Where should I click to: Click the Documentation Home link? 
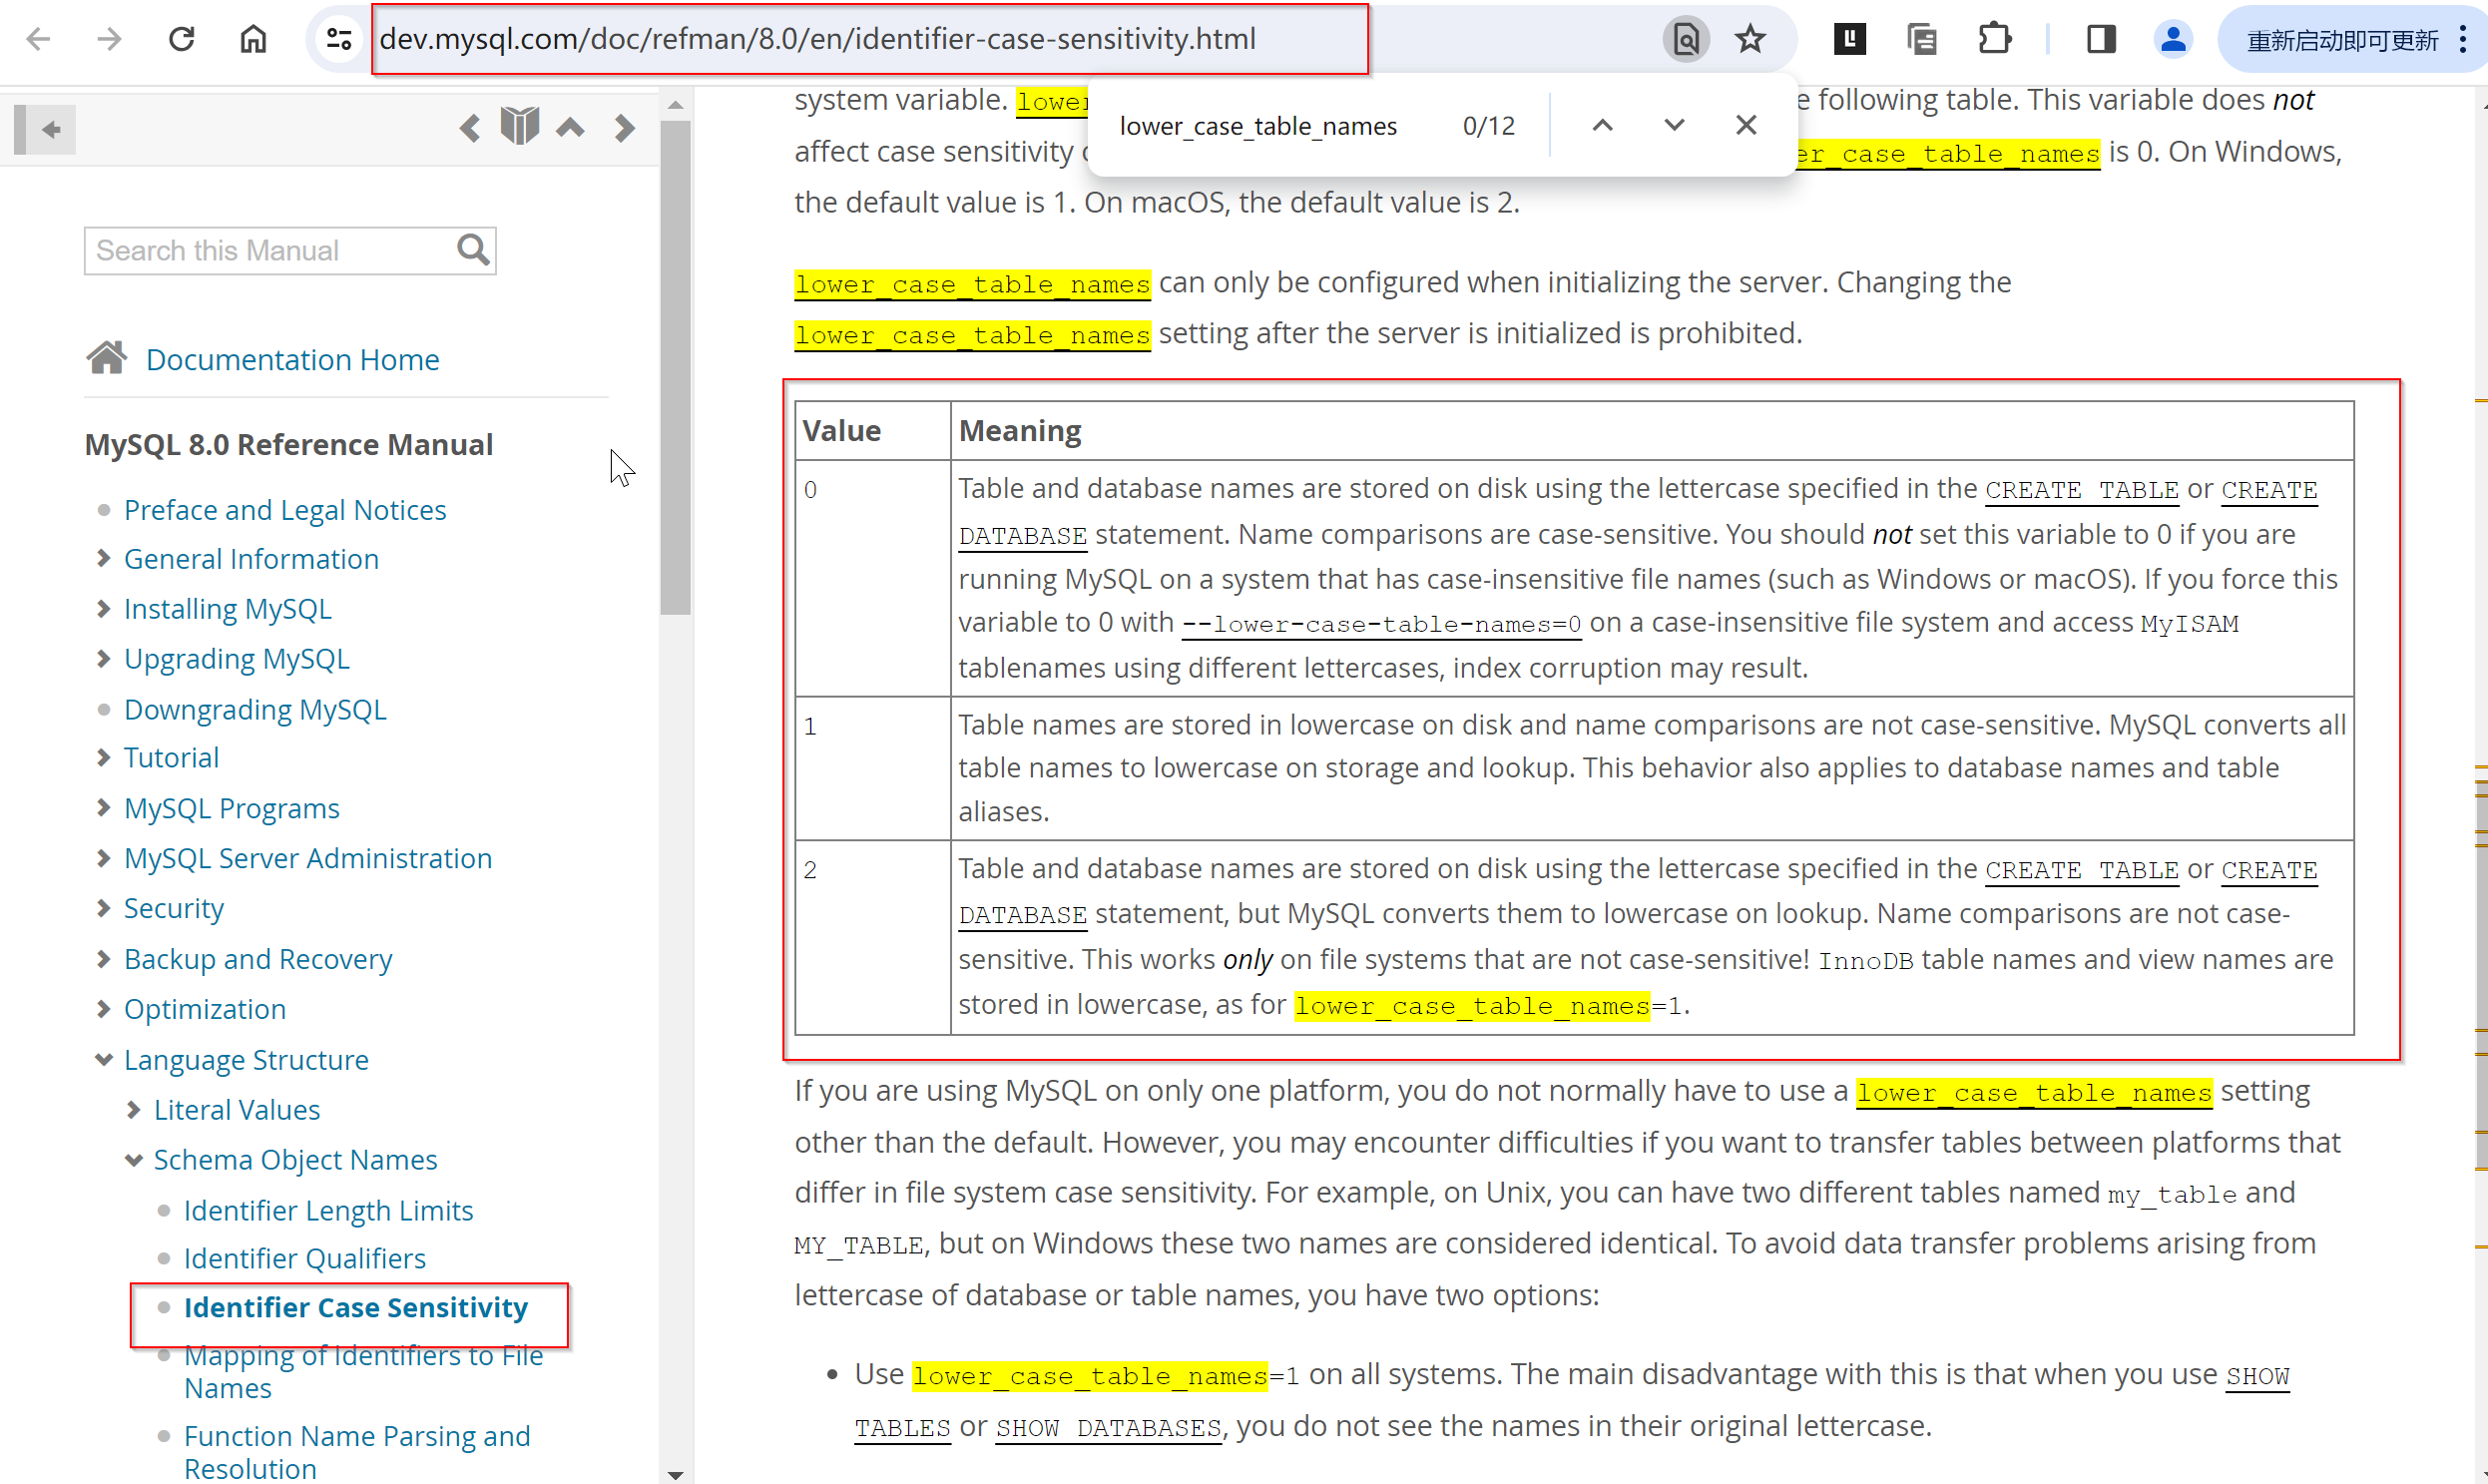(293, 358)
